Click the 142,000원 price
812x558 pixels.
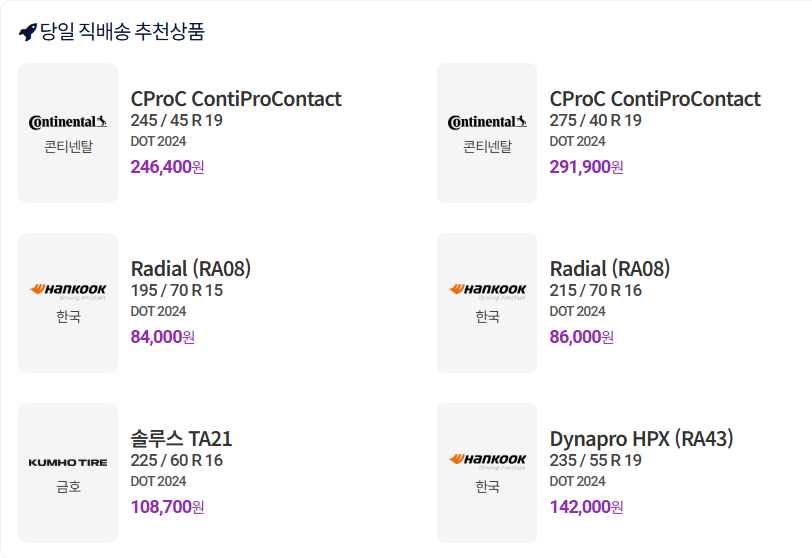(x=586, y=507)
